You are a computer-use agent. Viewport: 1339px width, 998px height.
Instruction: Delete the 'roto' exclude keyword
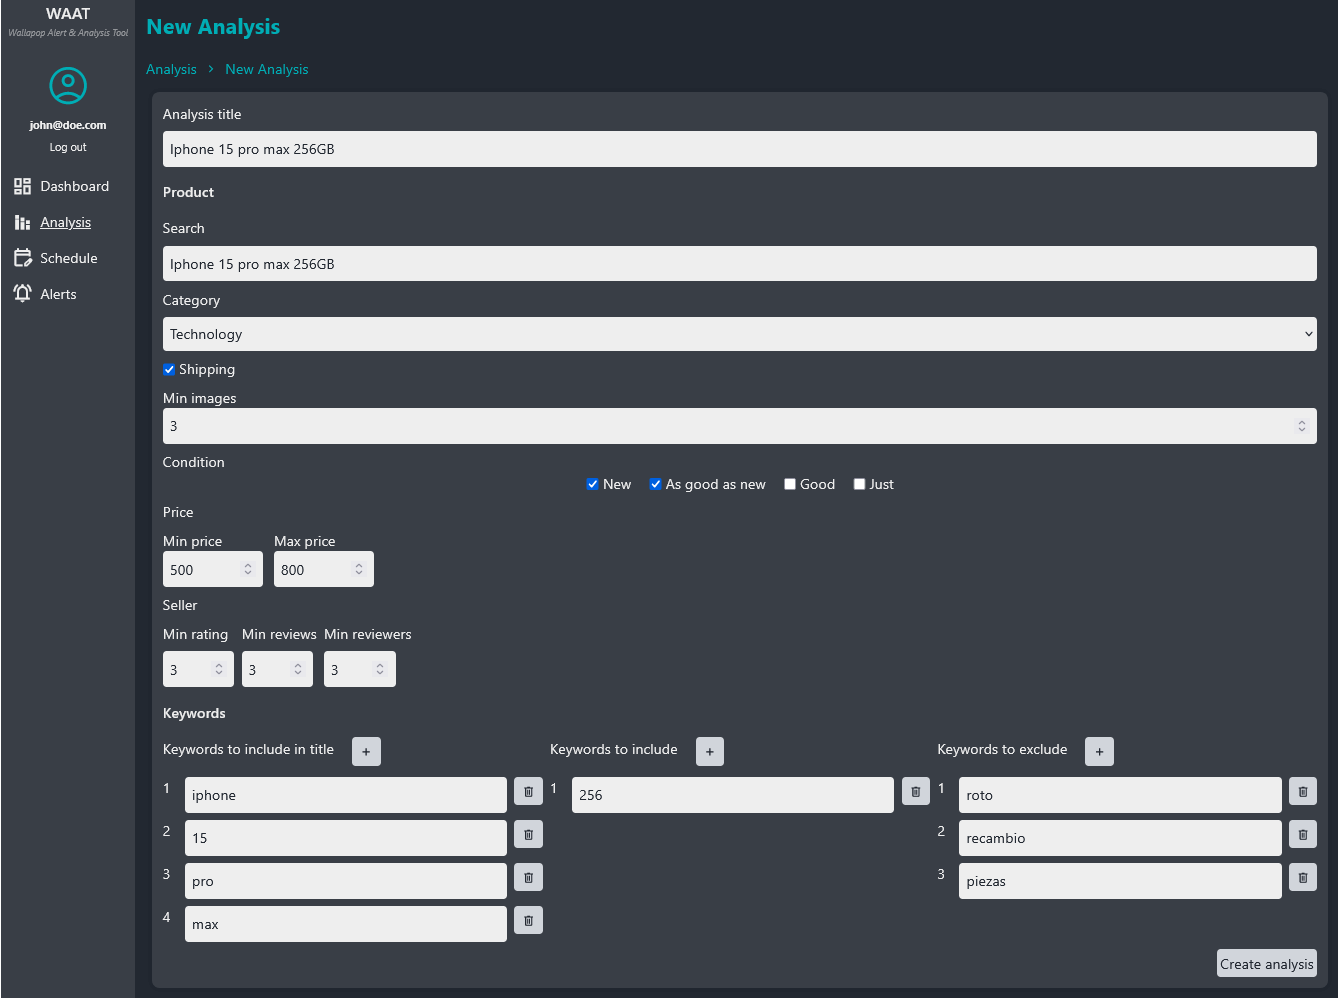tap(1303, 791)
